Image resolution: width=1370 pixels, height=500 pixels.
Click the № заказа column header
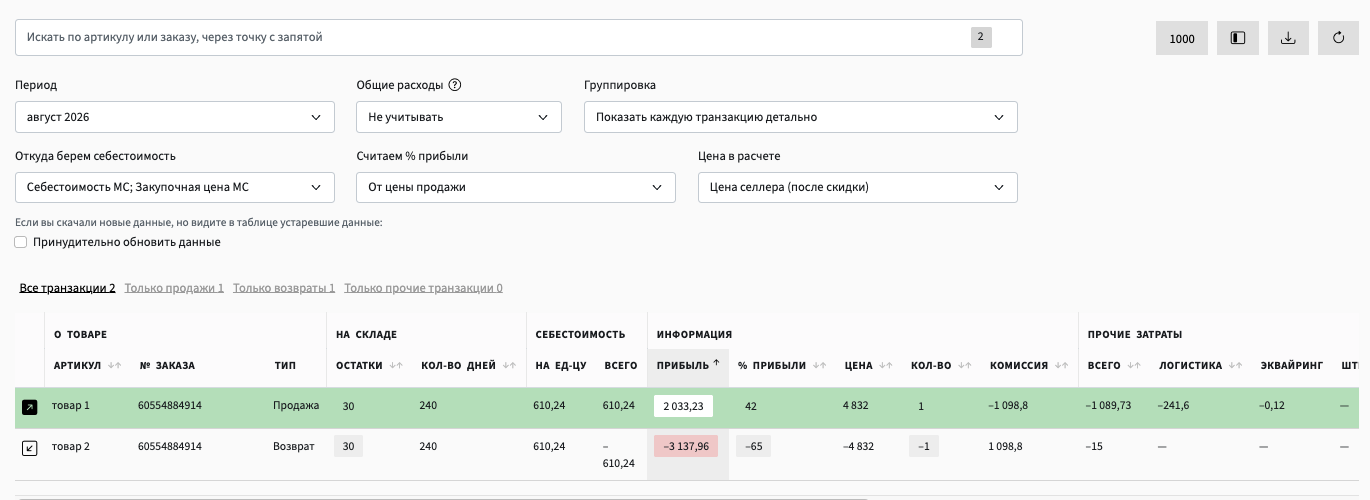click(167, 366)
